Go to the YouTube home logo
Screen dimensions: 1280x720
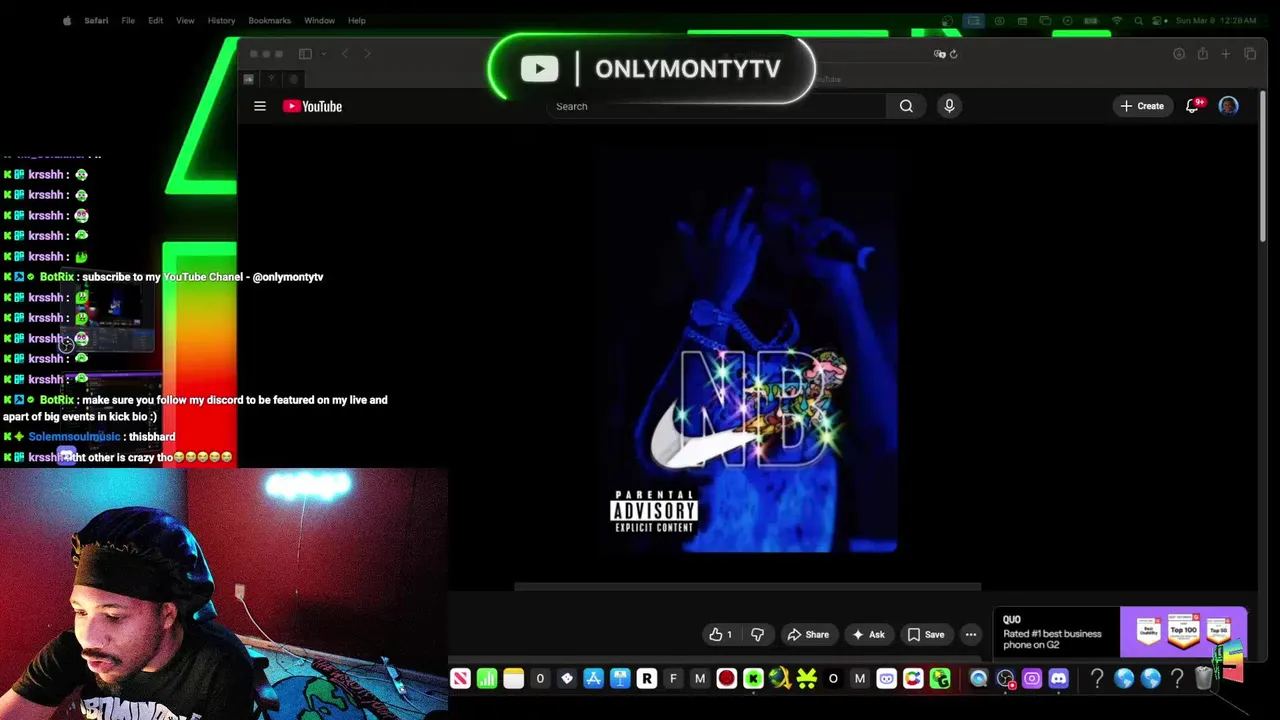pos(312,106)
